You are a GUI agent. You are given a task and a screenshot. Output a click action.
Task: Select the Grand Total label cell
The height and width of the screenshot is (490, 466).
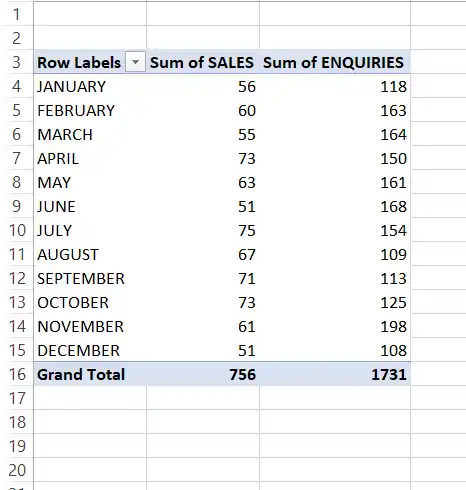90,374
